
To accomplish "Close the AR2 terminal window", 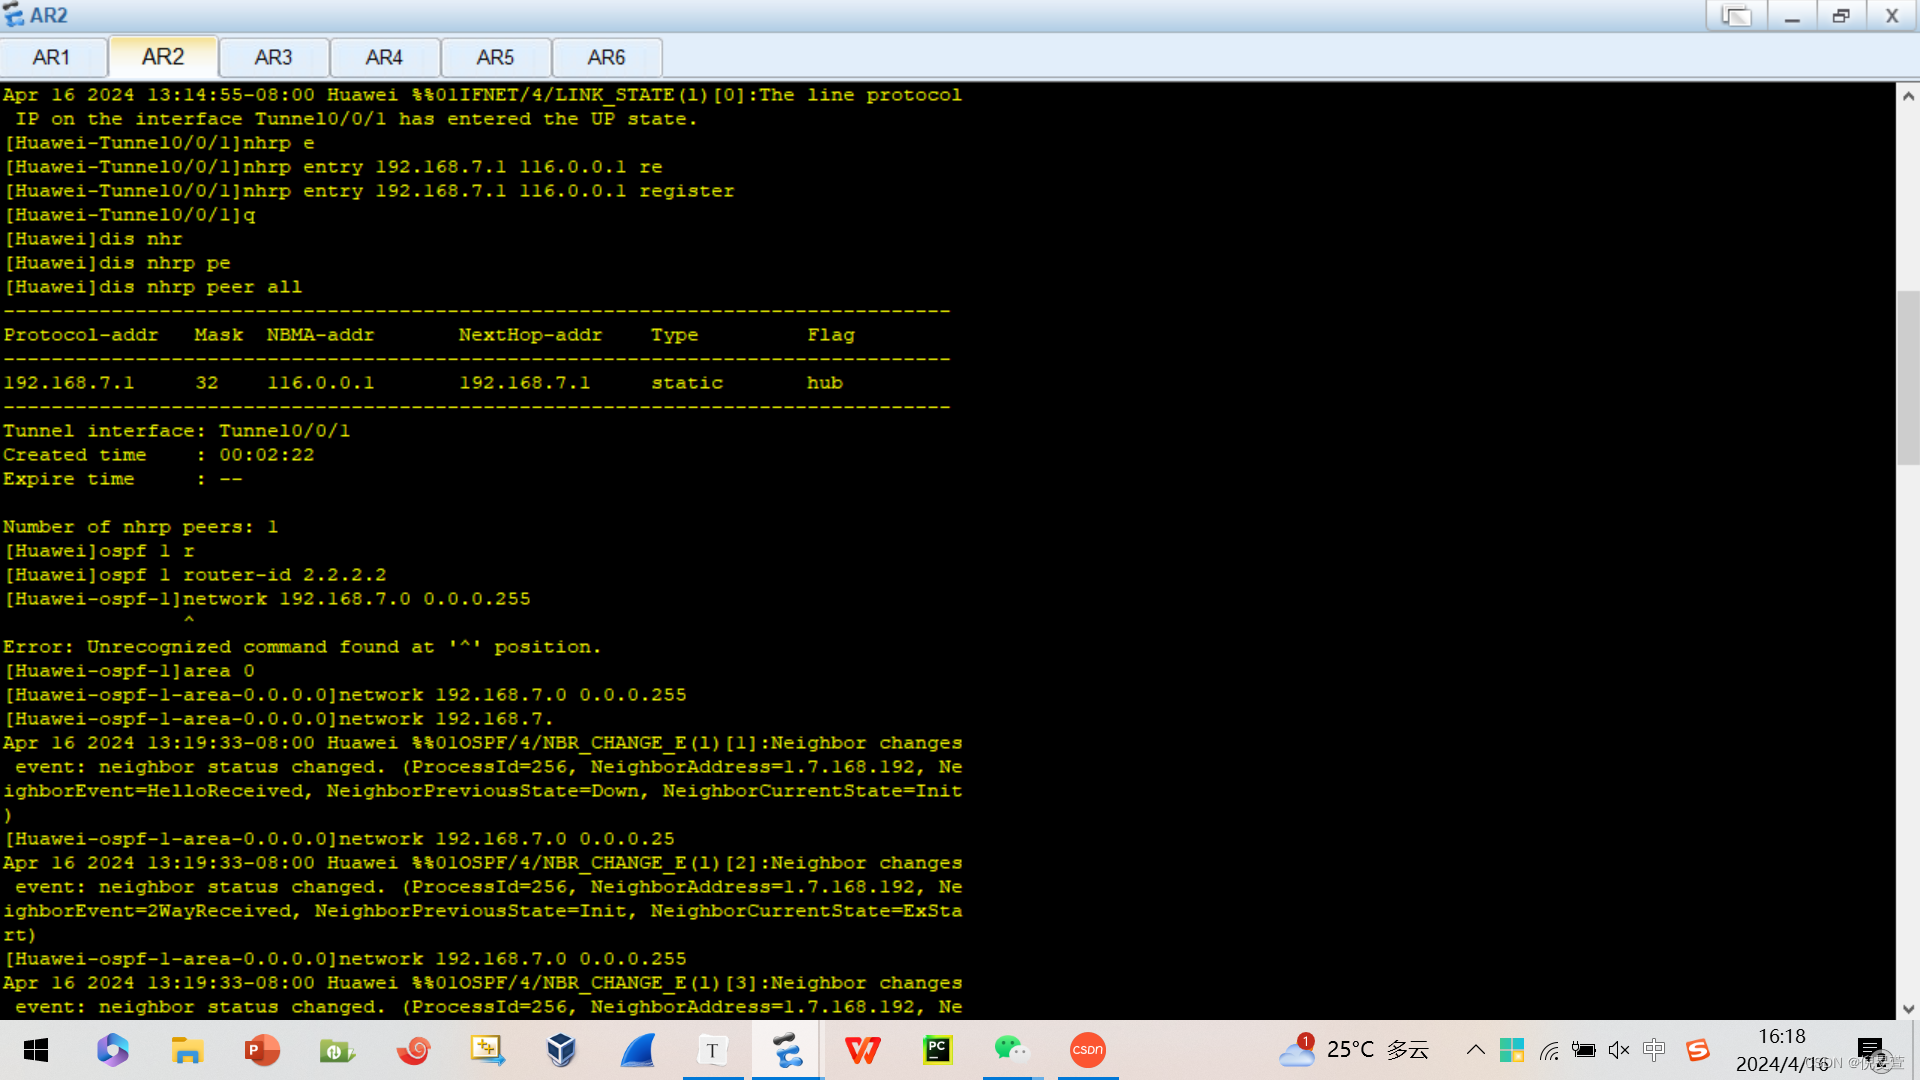I will click(x=1891, y=15).
